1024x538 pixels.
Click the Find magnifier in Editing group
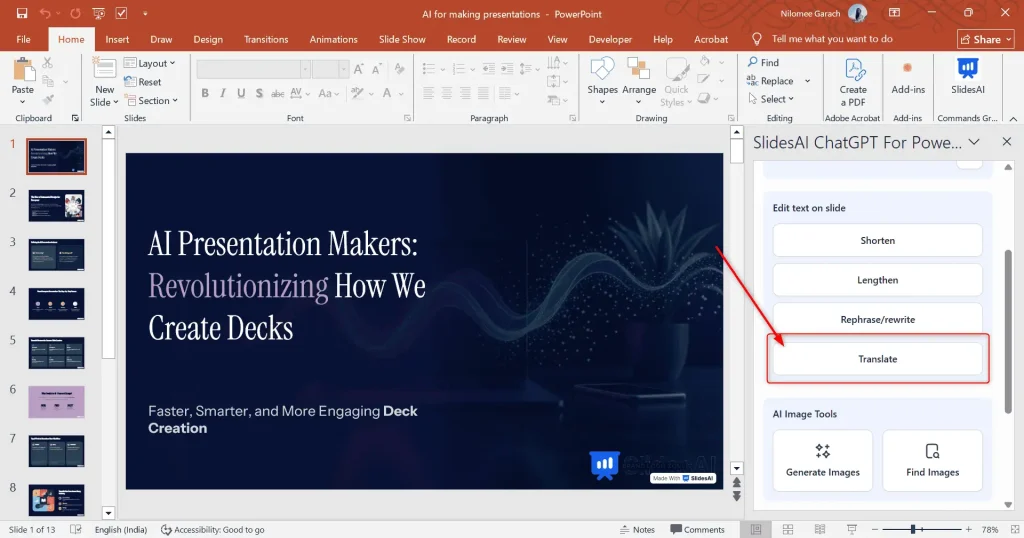(753, 62)
